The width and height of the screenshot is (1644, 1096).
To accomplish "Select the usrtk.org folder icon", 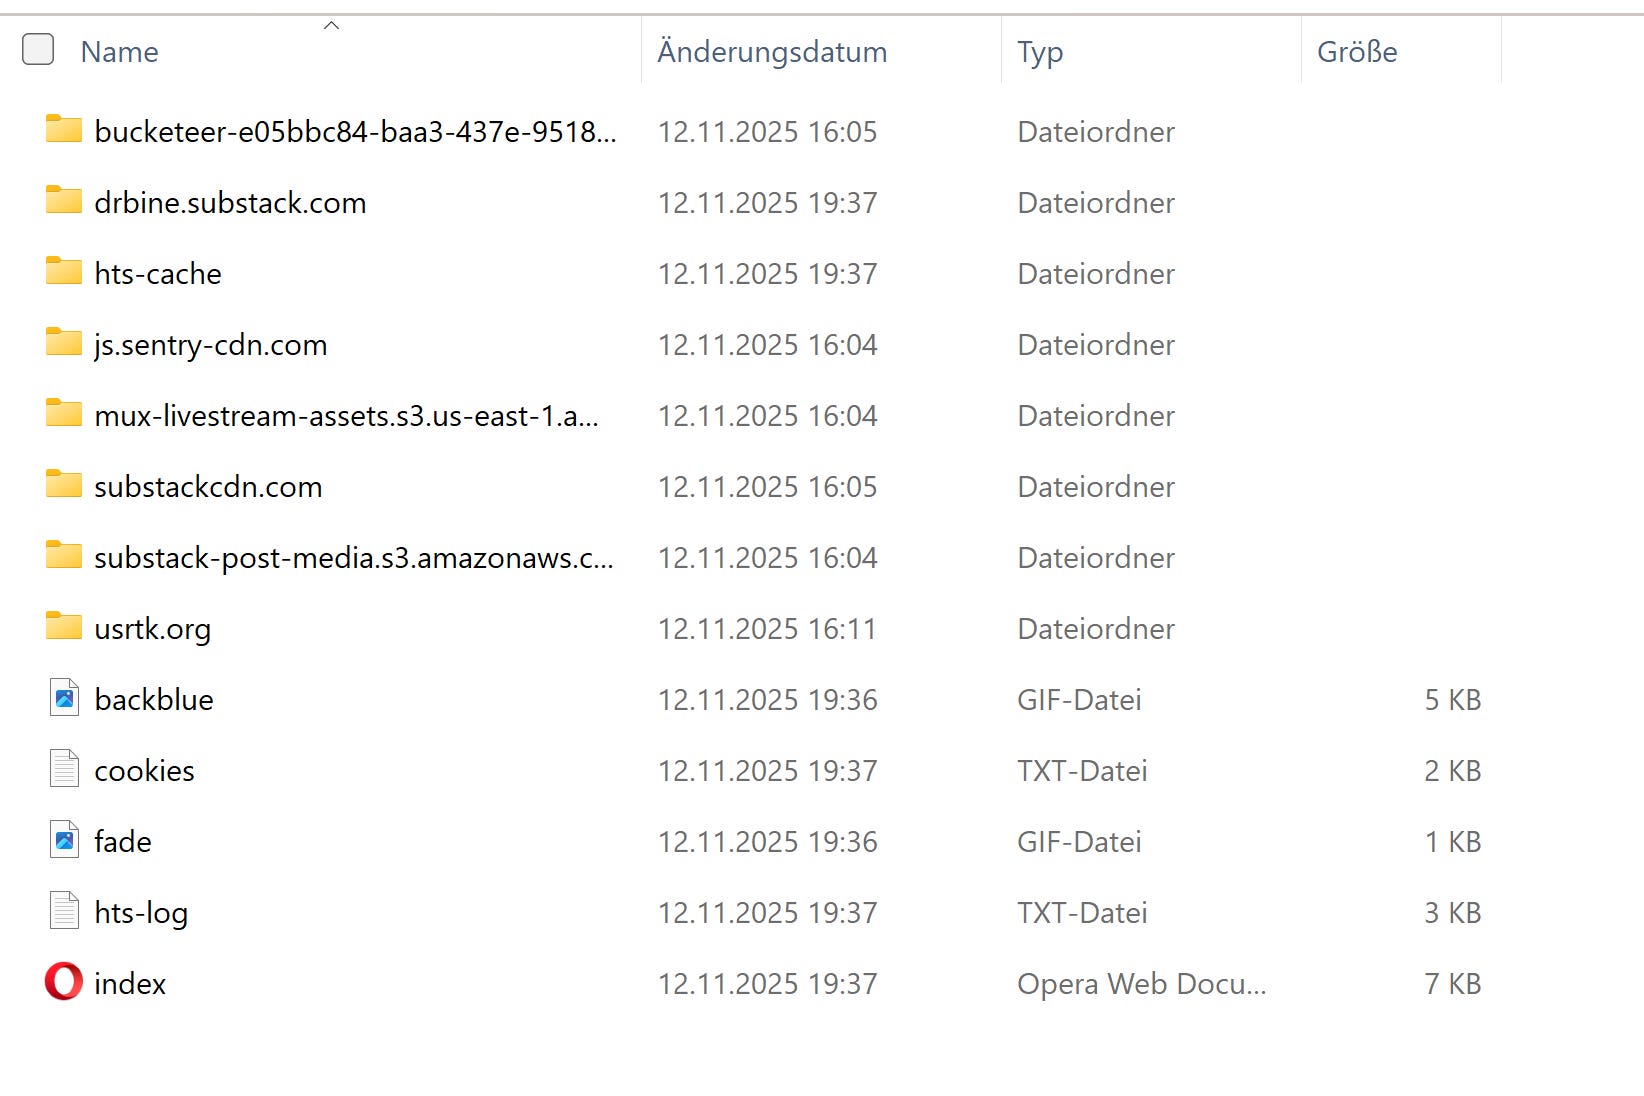I will (64, 627).
